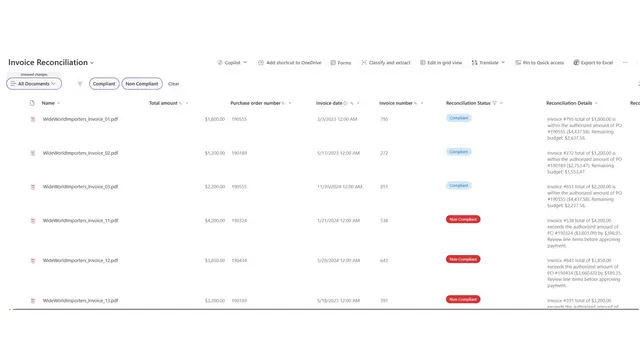
Task: Toggle the Compliant filter pill
Action: pyautogui.click(x=104, y=84)
